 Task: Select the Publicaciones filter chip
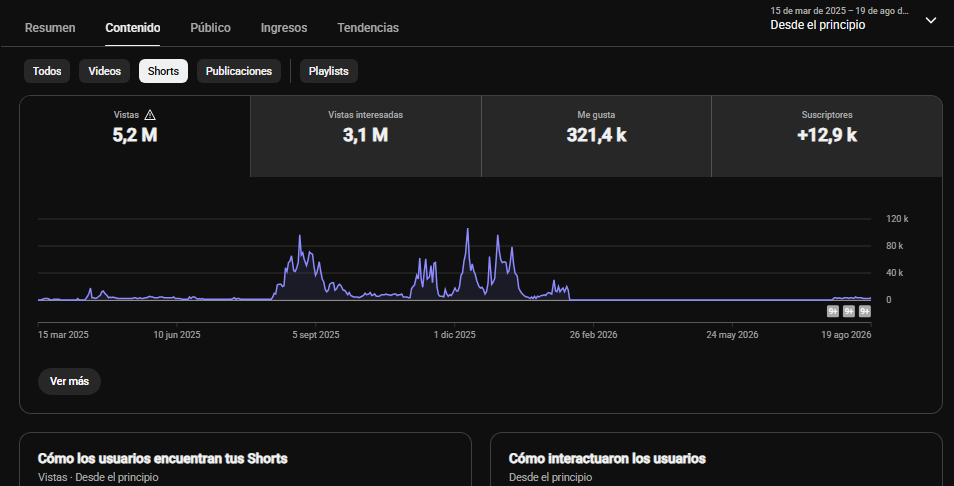coord(238,71)
